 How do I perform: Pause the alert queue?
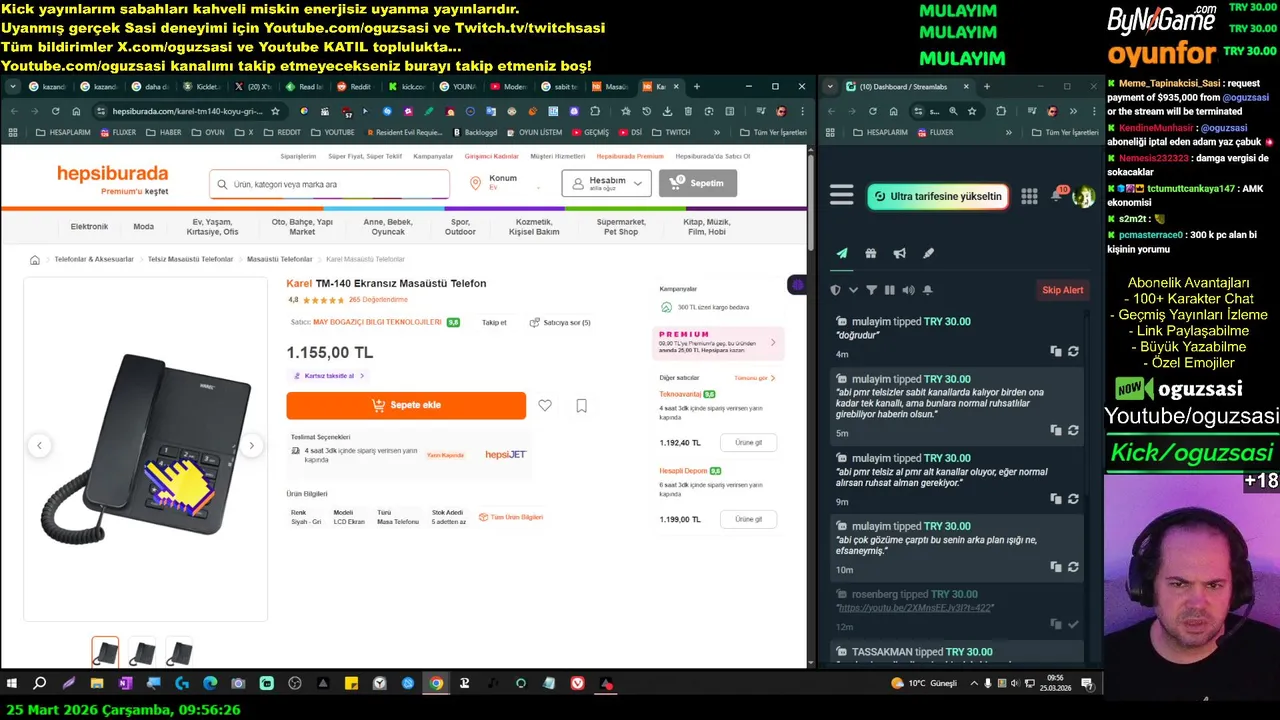pos(889,290)
